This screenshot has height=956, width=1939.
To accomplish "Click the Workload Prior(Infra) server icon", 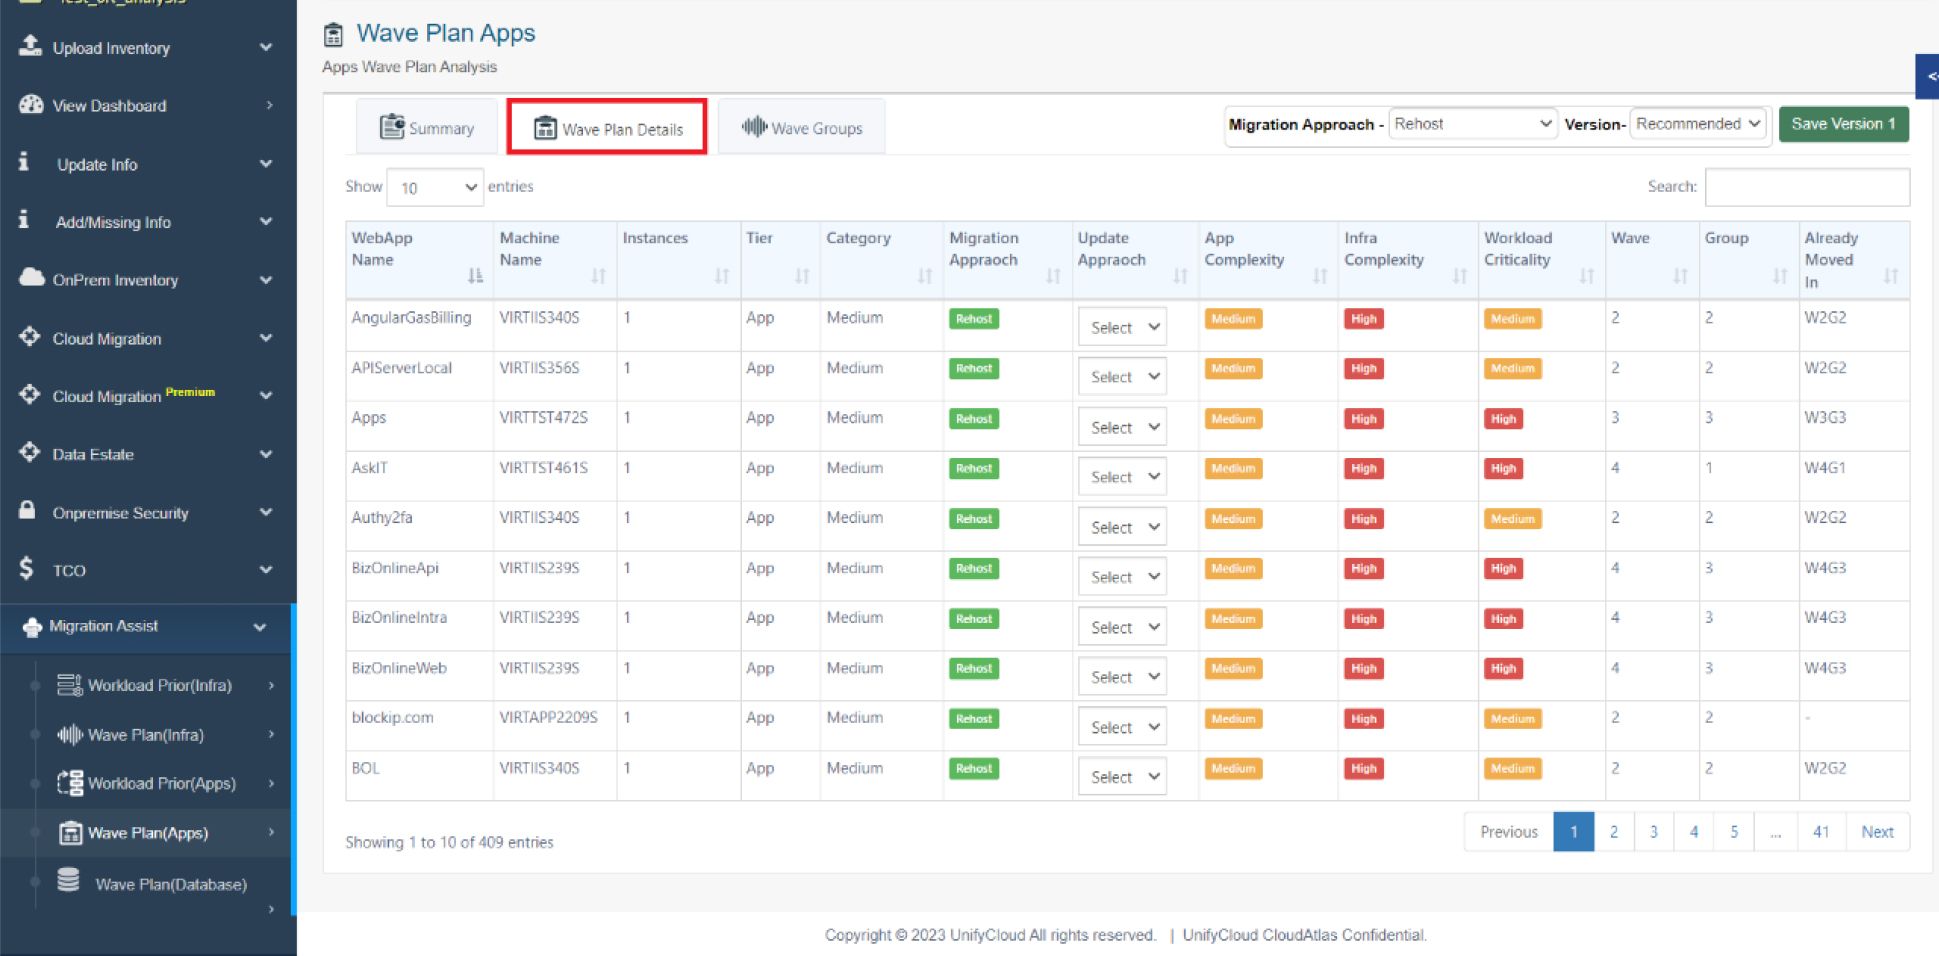I will point(69,684).
